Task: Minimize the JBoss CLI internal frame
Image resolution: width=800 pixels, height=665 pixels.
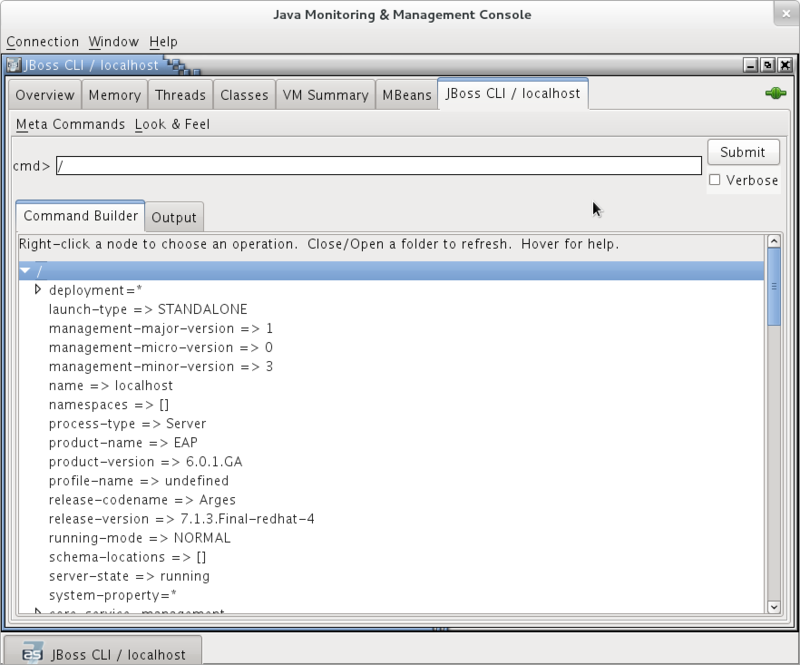Action: pos(750,65)
